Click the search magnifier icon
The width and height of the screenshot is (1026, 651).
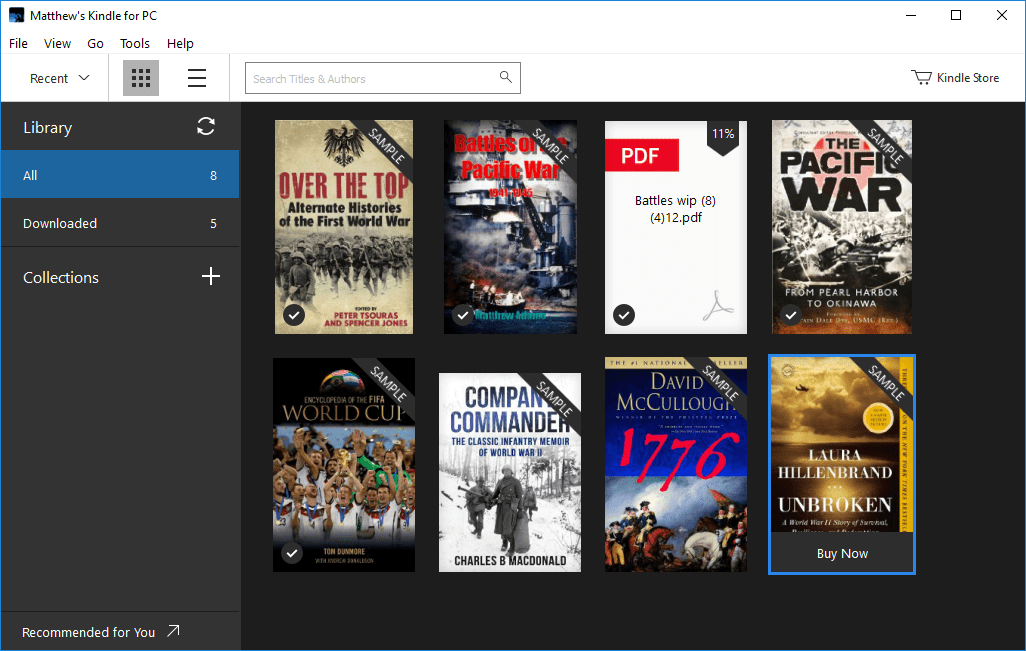click(505, 77)
